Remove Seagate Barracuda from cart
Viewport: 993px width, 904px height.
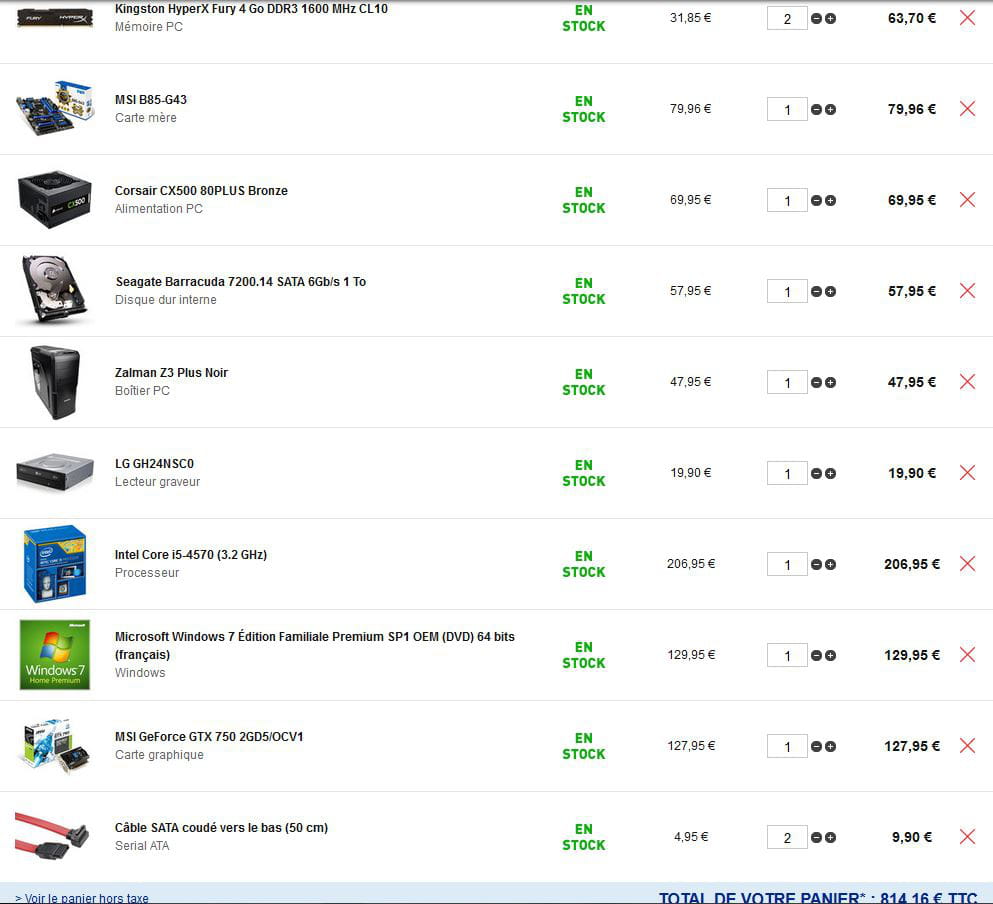[x=967, y=291]
